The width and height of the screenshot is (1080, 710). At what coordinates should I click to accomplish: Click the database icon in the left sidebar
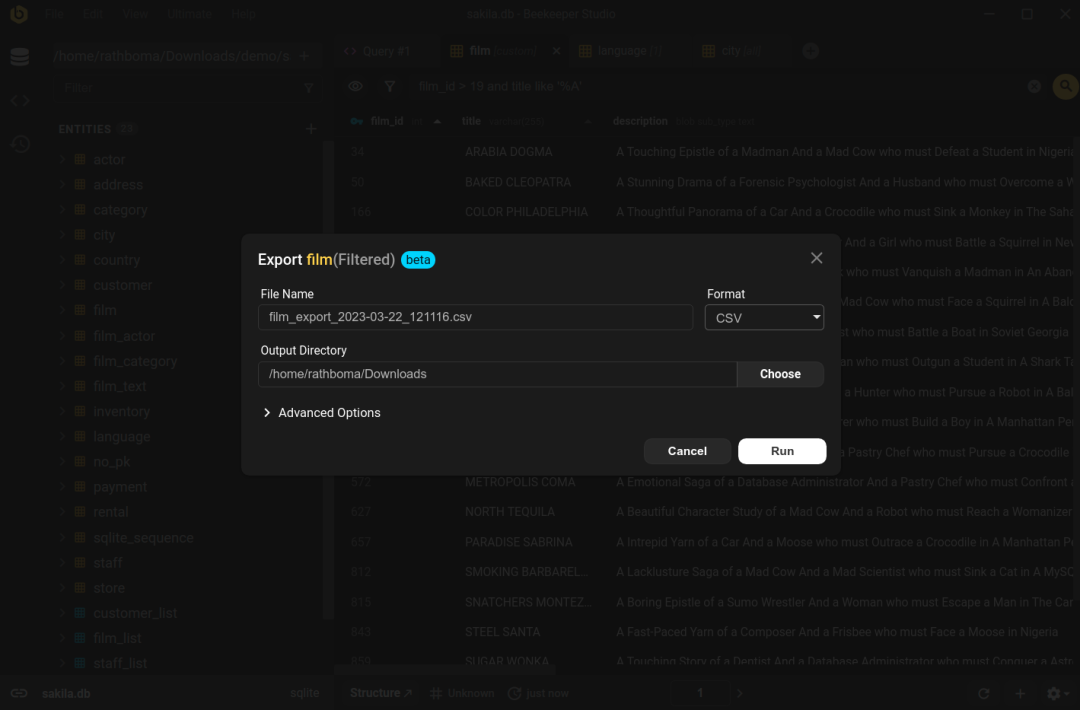pyautogui.click(x=20, y=57)
